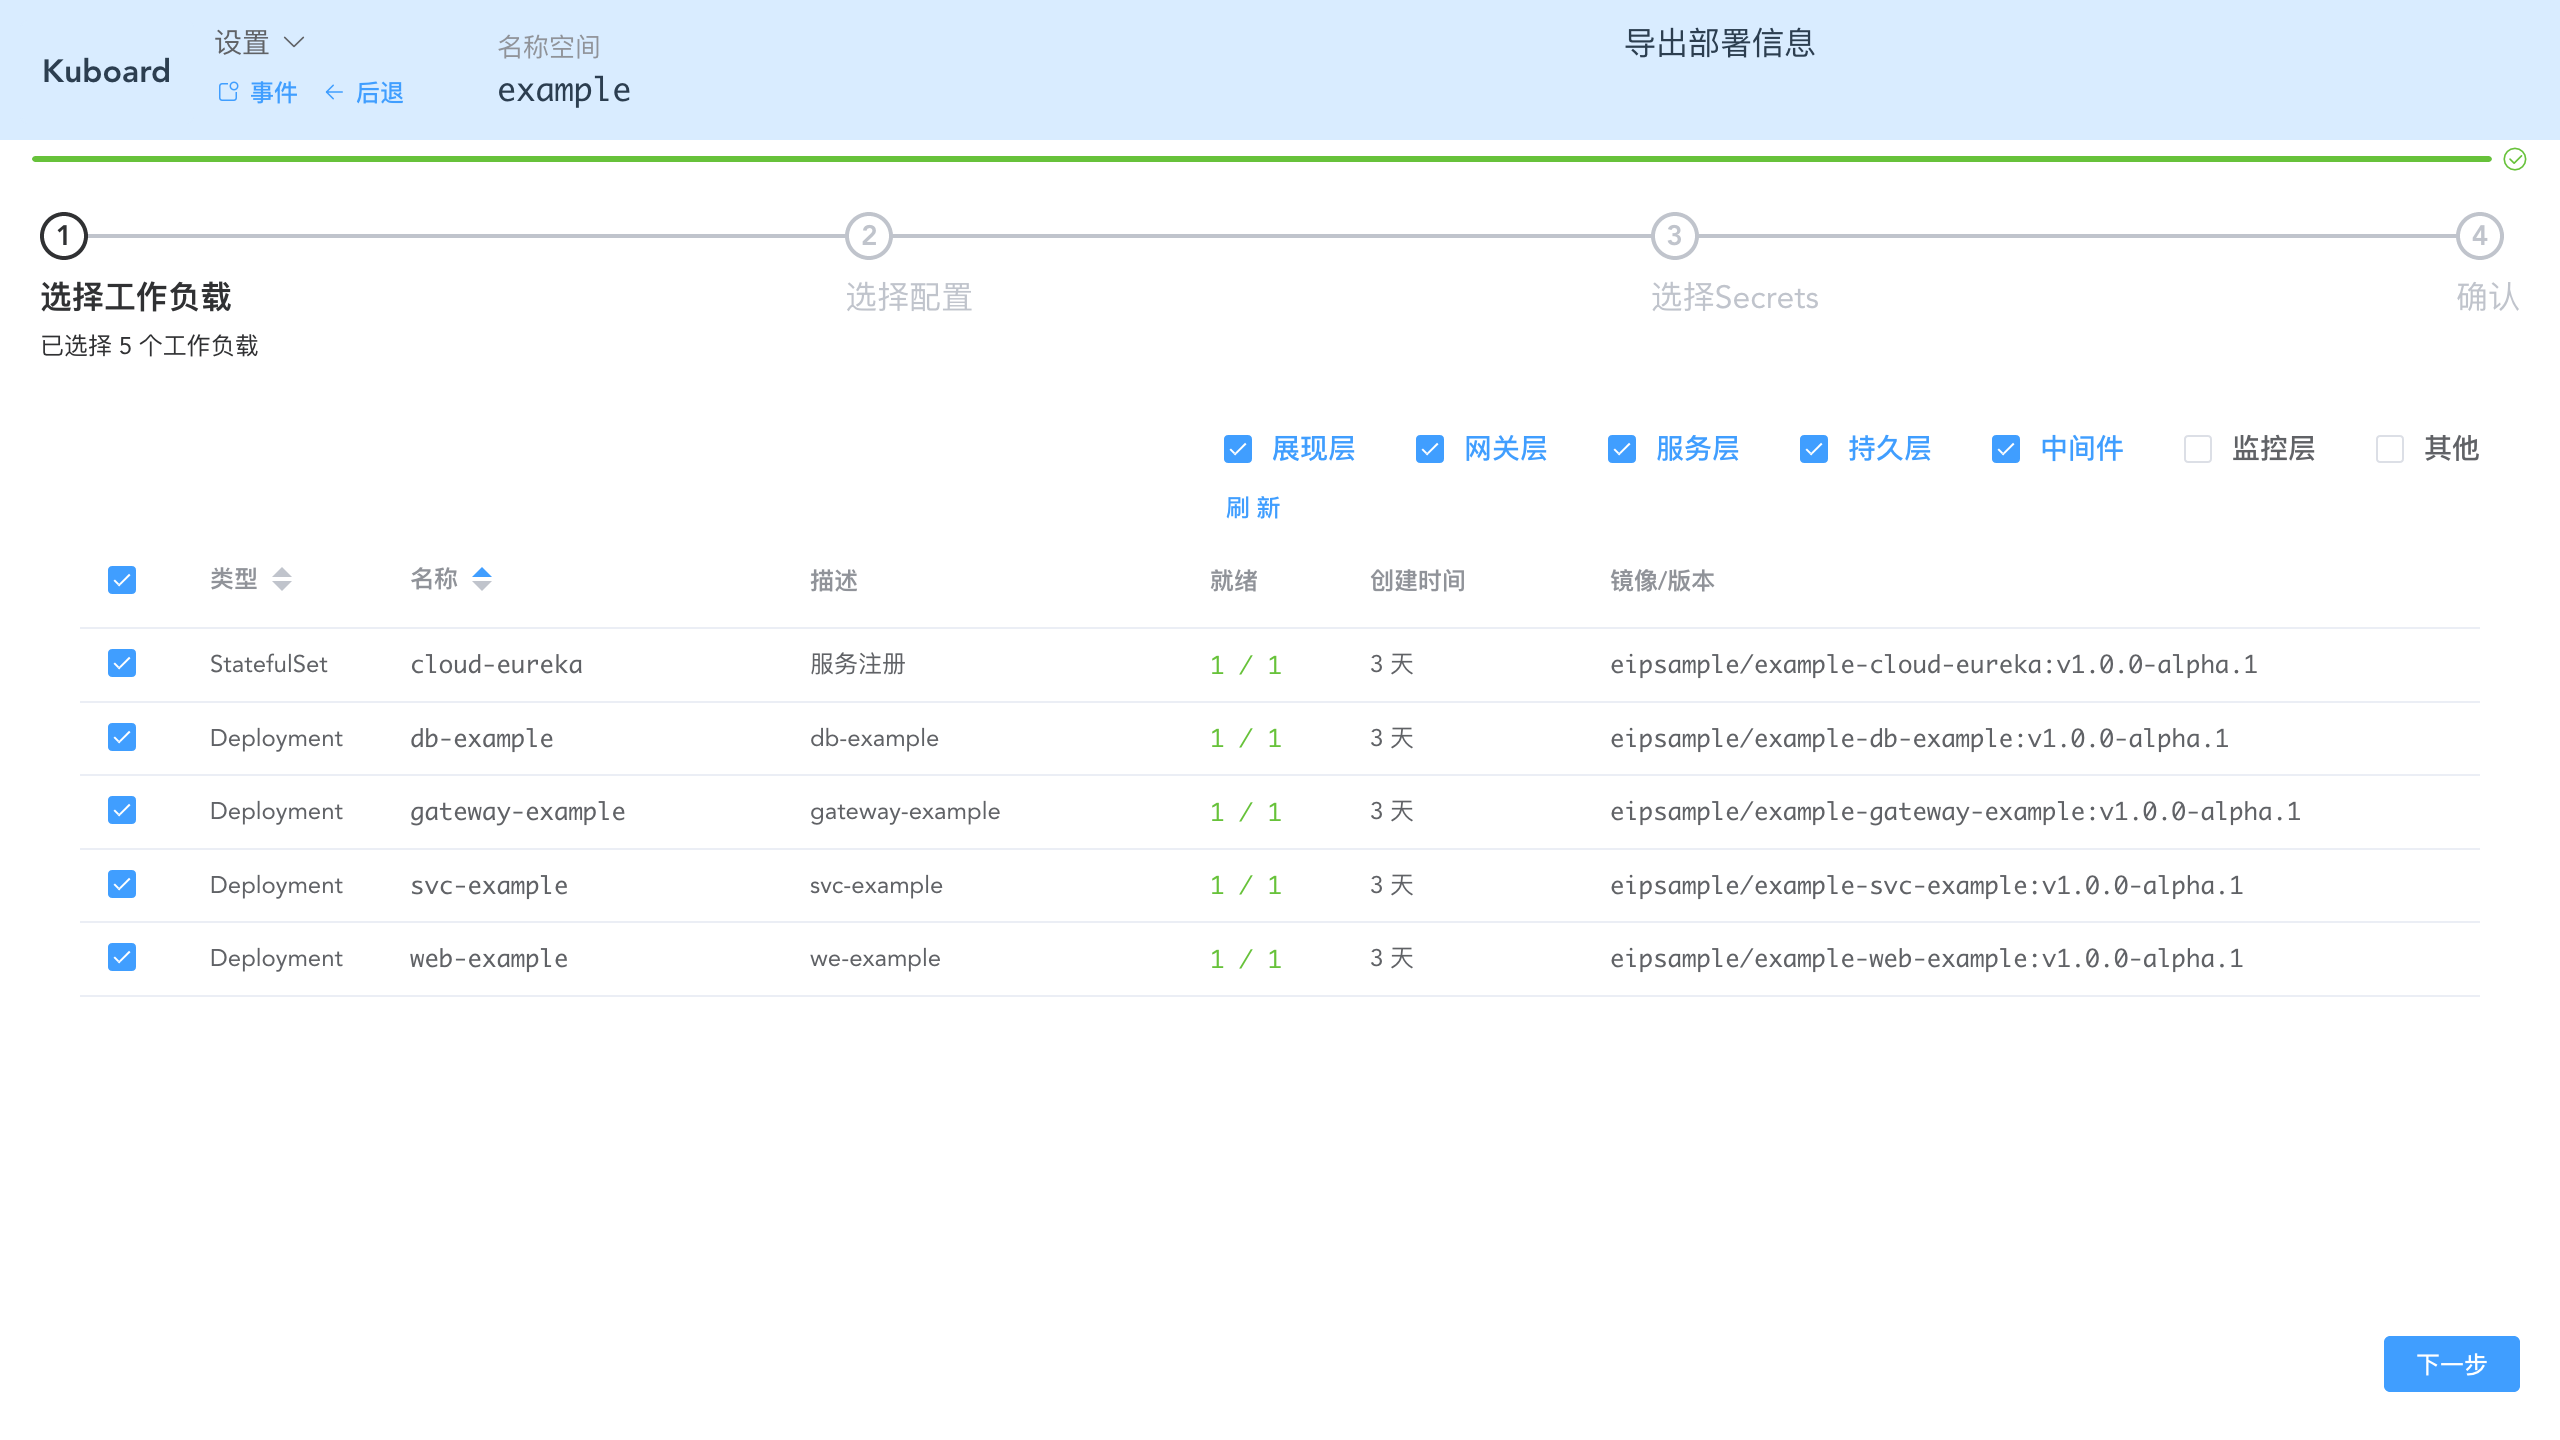Screen dimensions: 2560x1440
Task: Uncheck the cloud-eureka StatefulSet row
Action: click(x=121, y=663)
